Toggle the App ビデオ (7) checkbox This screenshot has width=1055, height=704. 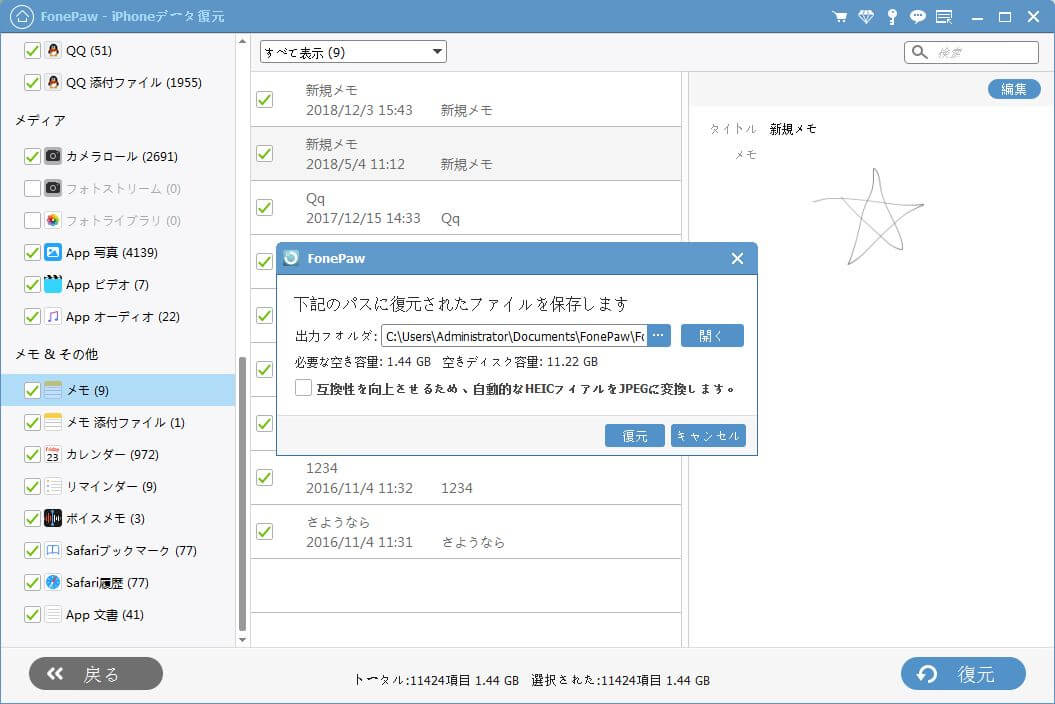(32, 284)
